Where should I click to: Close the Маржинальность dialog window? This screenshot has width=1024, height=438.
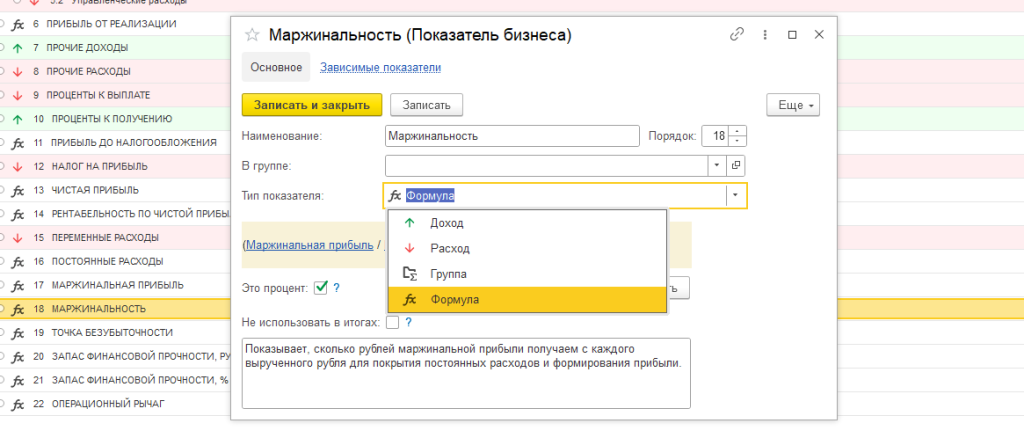pyautogui.click(x=819, y=35)
